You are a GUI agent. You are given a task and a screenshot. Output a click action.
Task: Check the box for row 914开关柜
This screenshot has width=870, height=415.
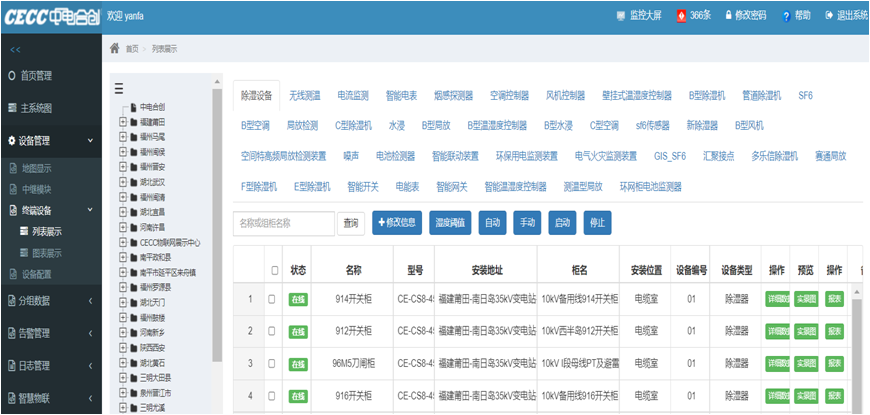pyautogui.click(x=271, y=299)
